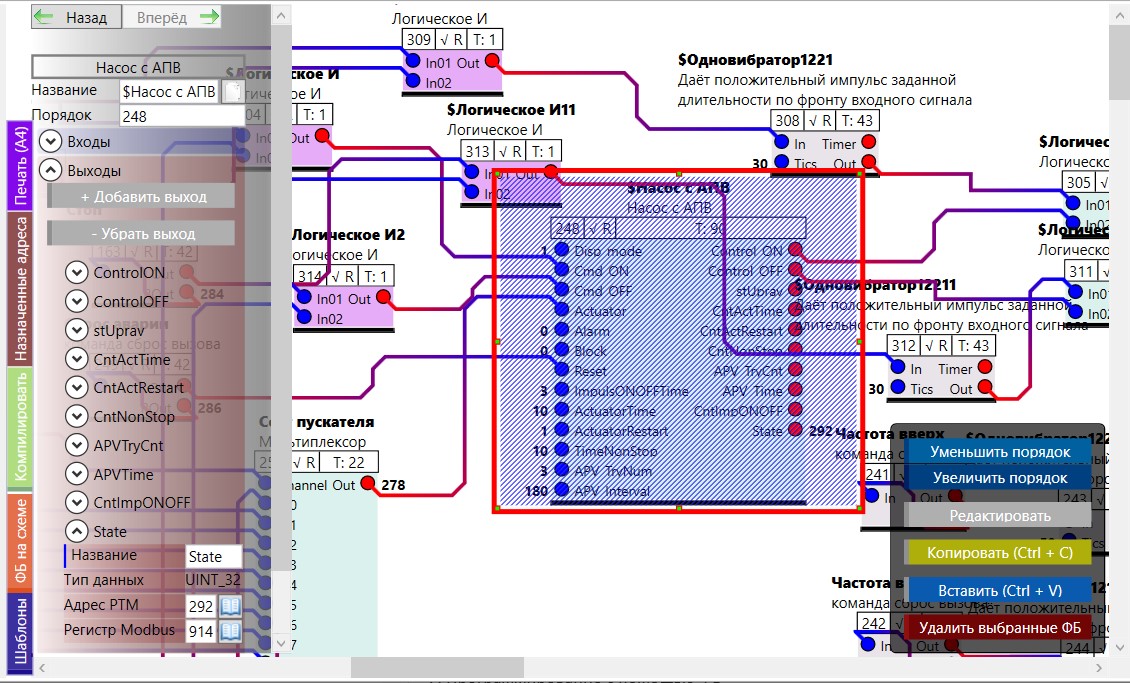Click Удалить выбранные ФБ button
The height and width of the screenshot is (683, 1130).
click(999, 628)
